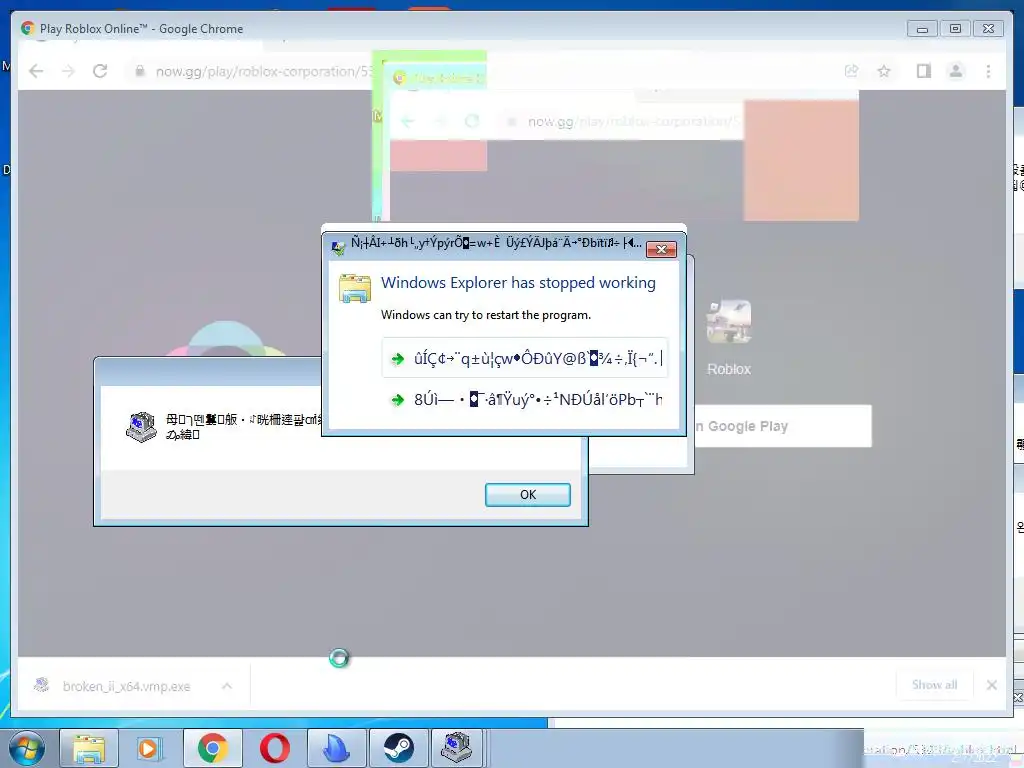This screenshot has height=768, width=1024.
Task: Open Chrome profile avatar
Action: [955, 71]
